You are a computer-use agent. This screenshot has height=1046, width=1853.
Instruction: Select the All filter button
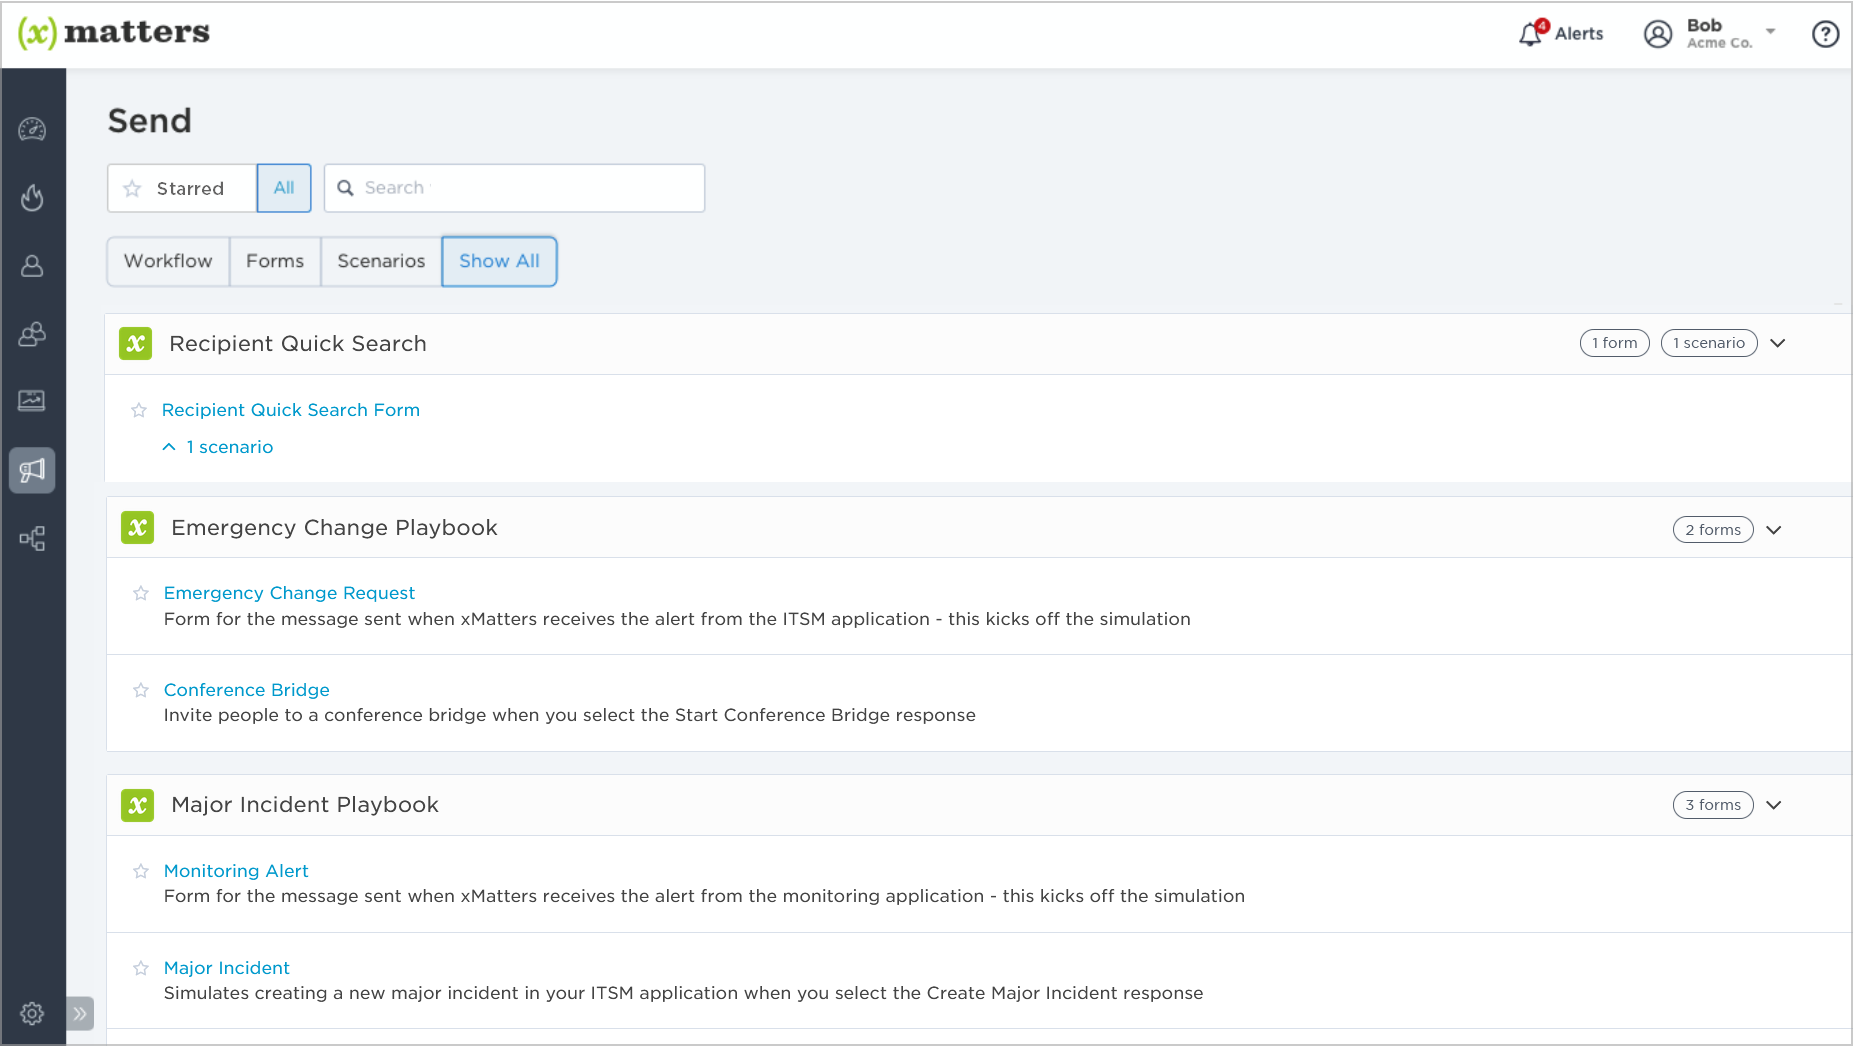[x=284, y=188]
